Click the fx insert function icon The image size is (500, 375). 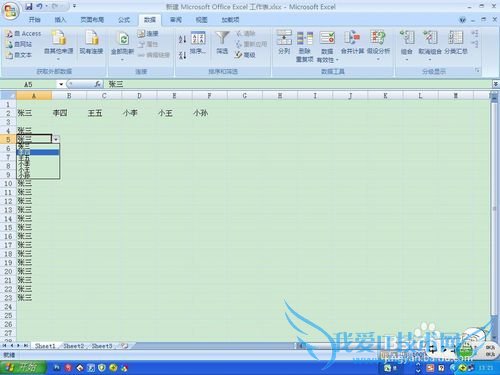point(97,84)
